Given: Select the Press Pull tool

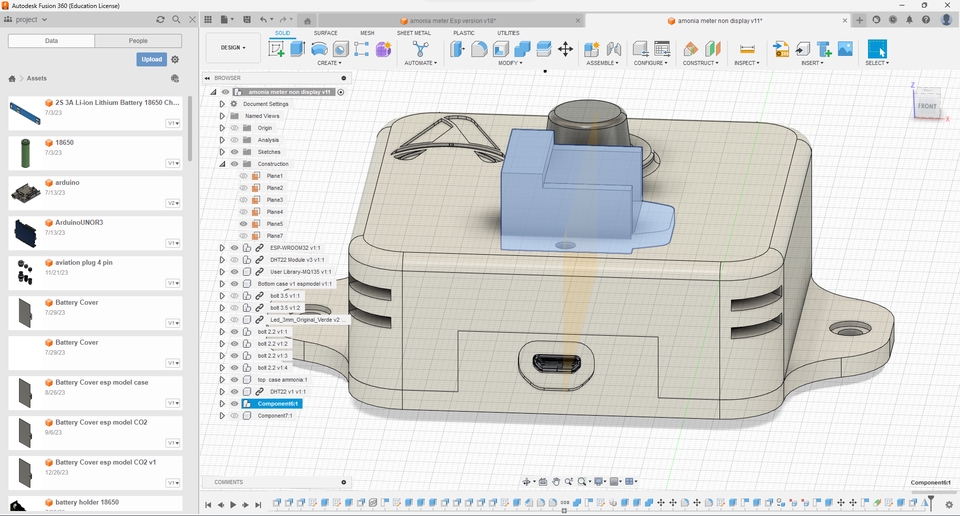Looking at the screenshot, I should pos(457,49).
